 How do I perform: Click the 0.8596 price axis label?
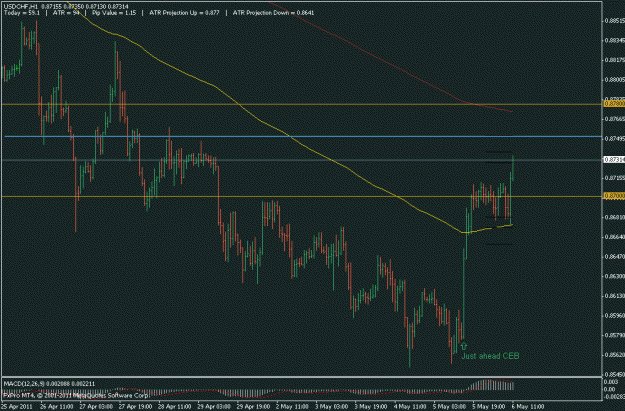(x=615, y=315)
